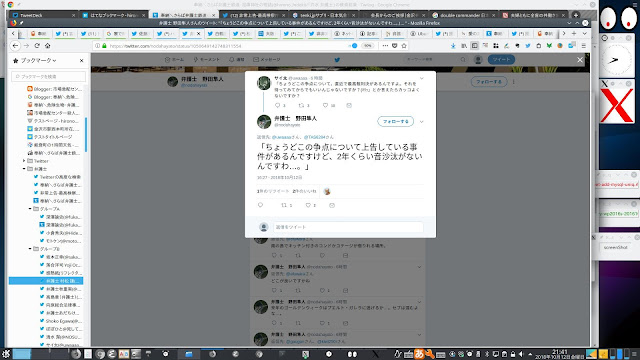Image resolution: width=640 pixels, height=360 pixels.
Task: Open Twitter メッセージ navigation link
Action: [x=267, y=60]
